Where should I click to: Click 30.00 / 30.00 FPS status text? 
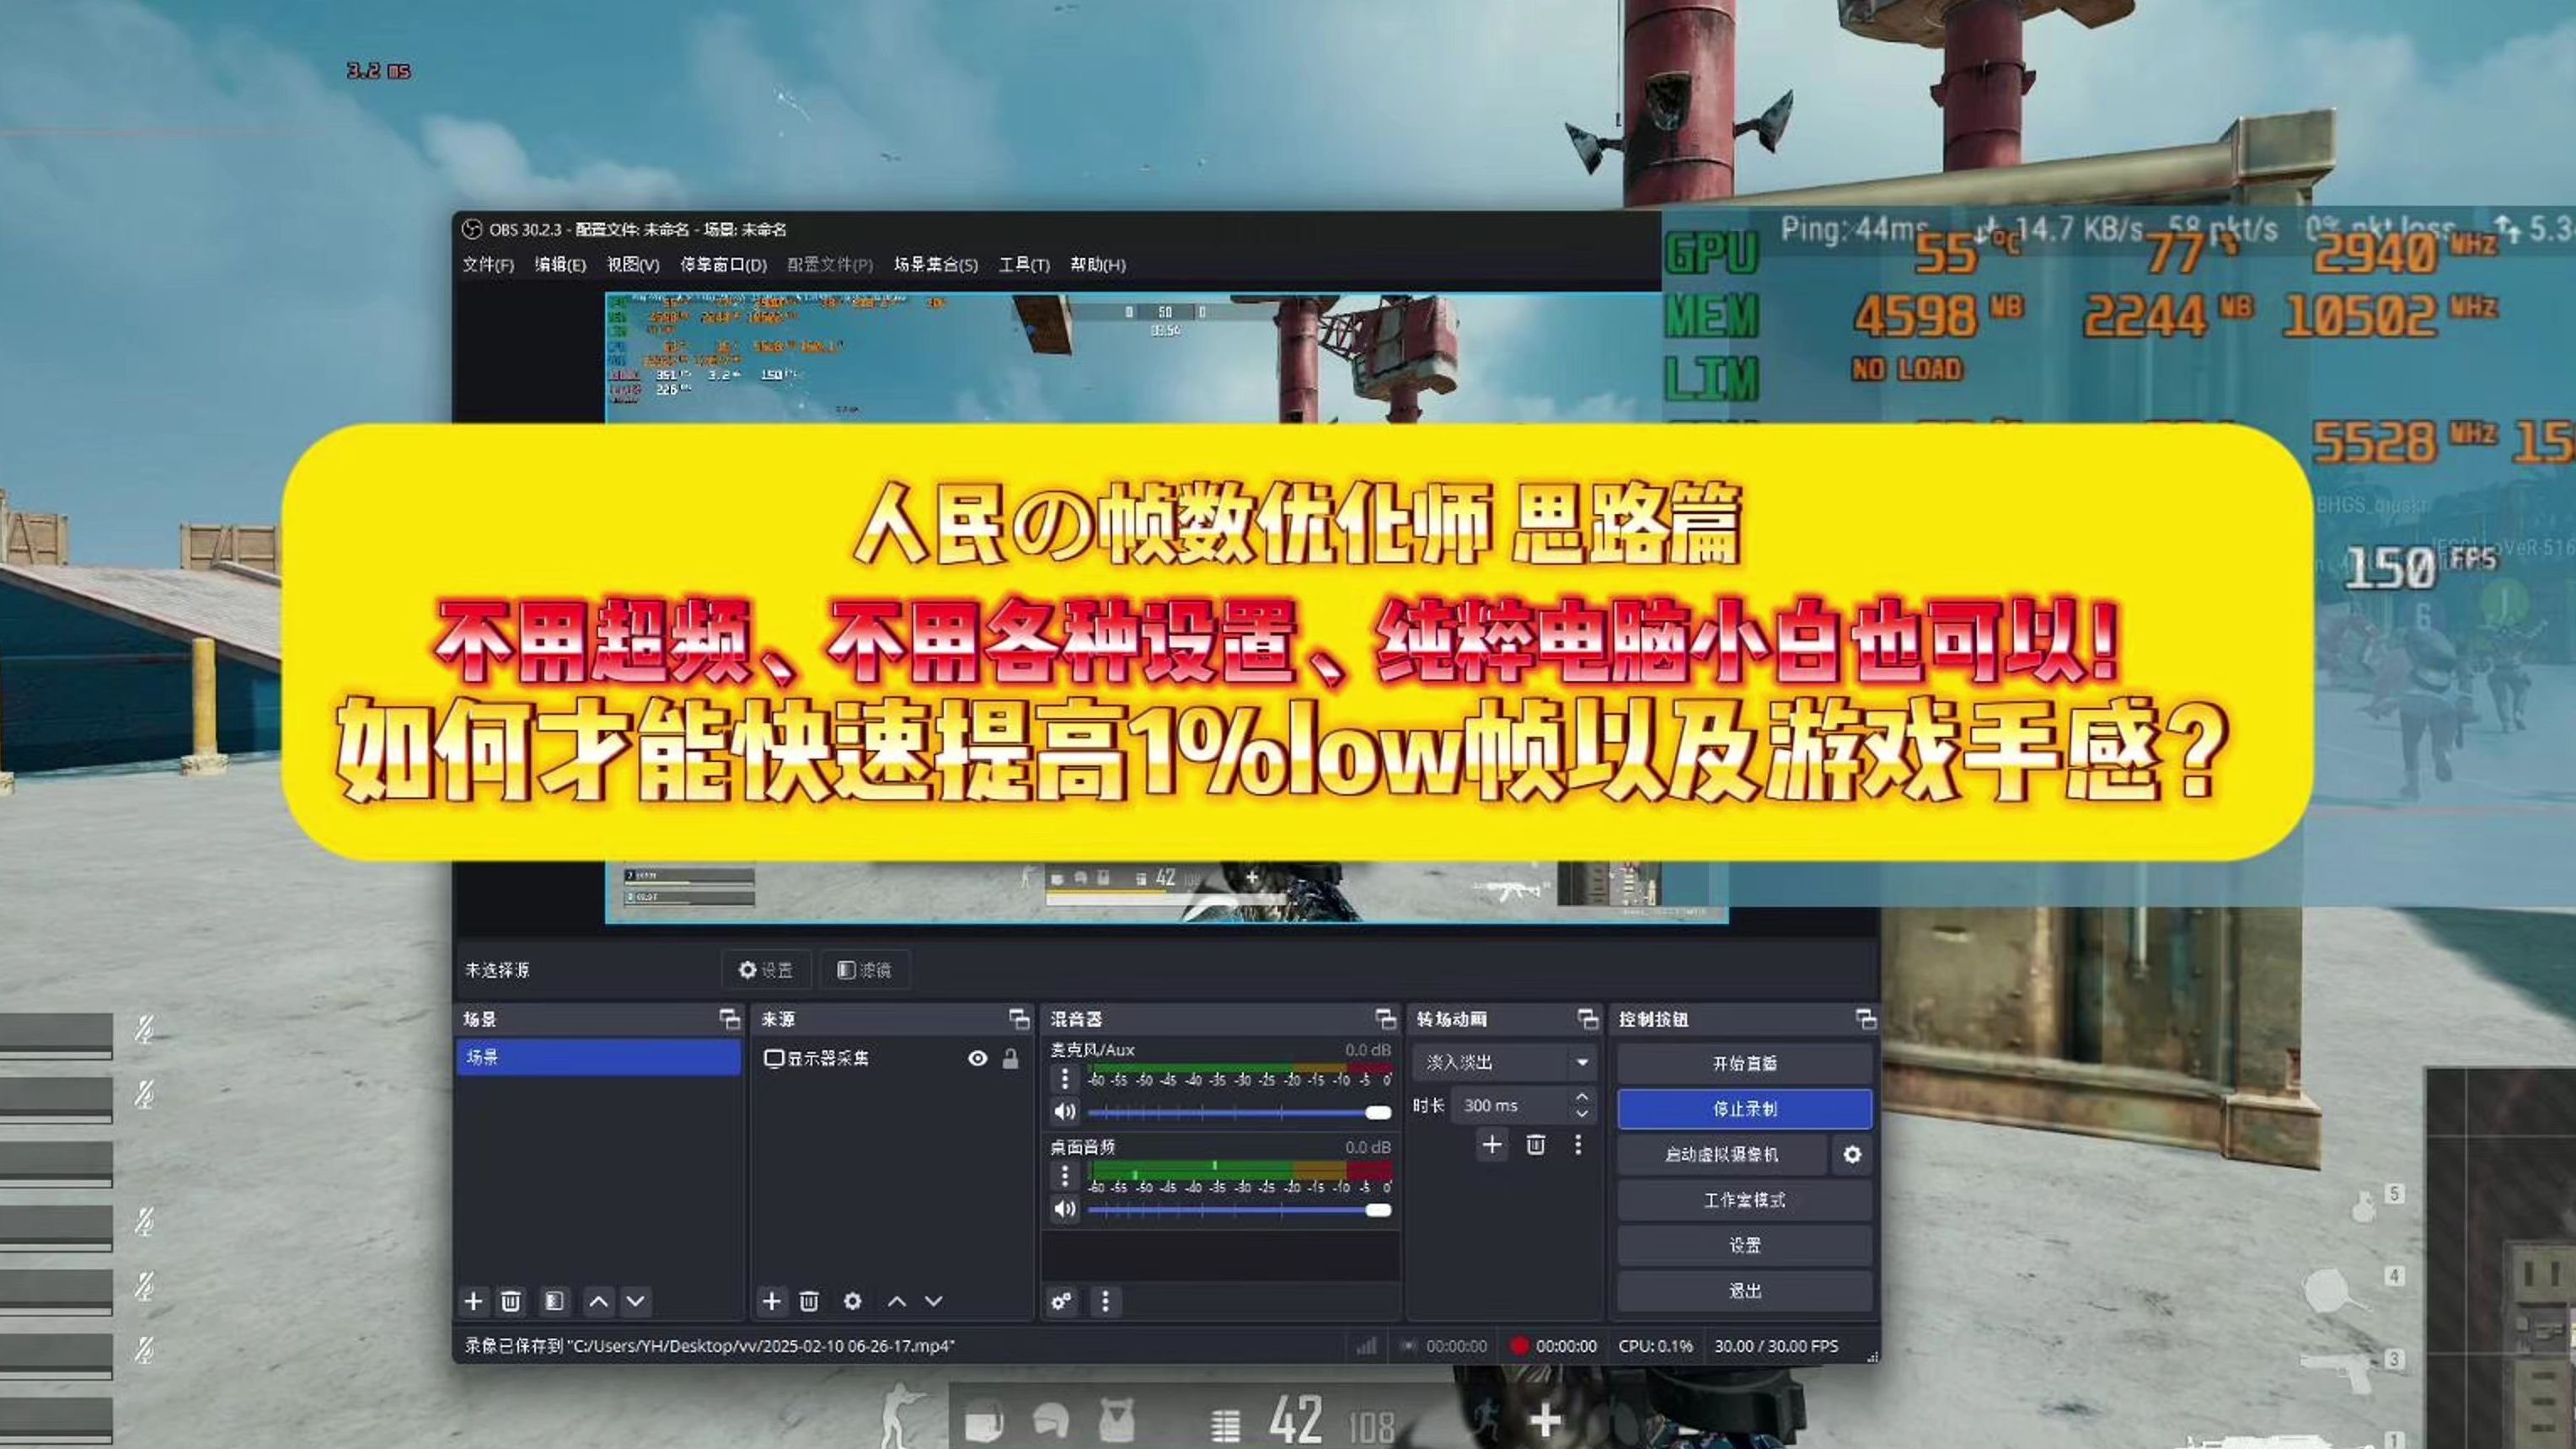coord(1776,1346)
